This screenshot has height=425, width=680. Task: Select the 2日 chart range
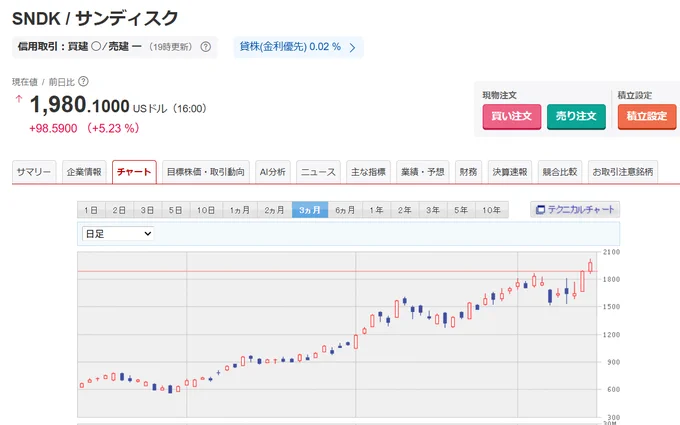coord(119,210)
